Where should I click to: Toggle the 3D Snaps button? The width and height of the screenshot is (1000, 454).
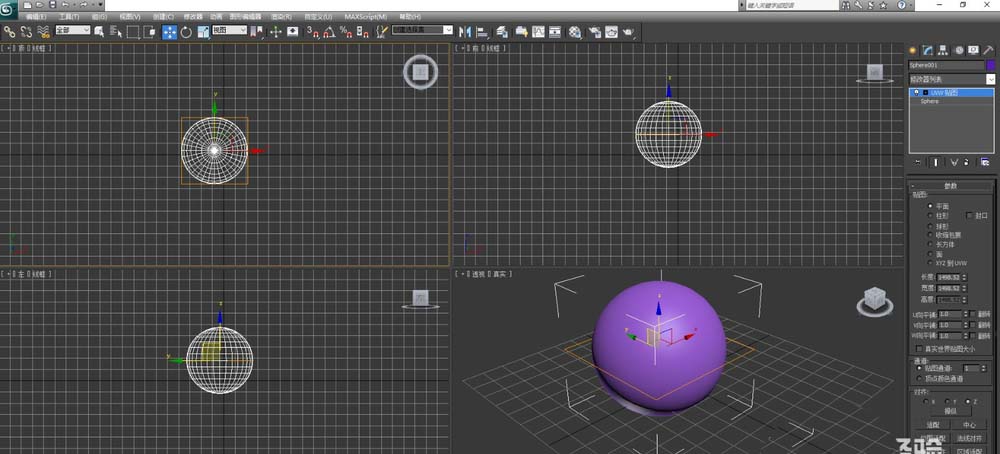pyautogui.click(x=312, y=31)
